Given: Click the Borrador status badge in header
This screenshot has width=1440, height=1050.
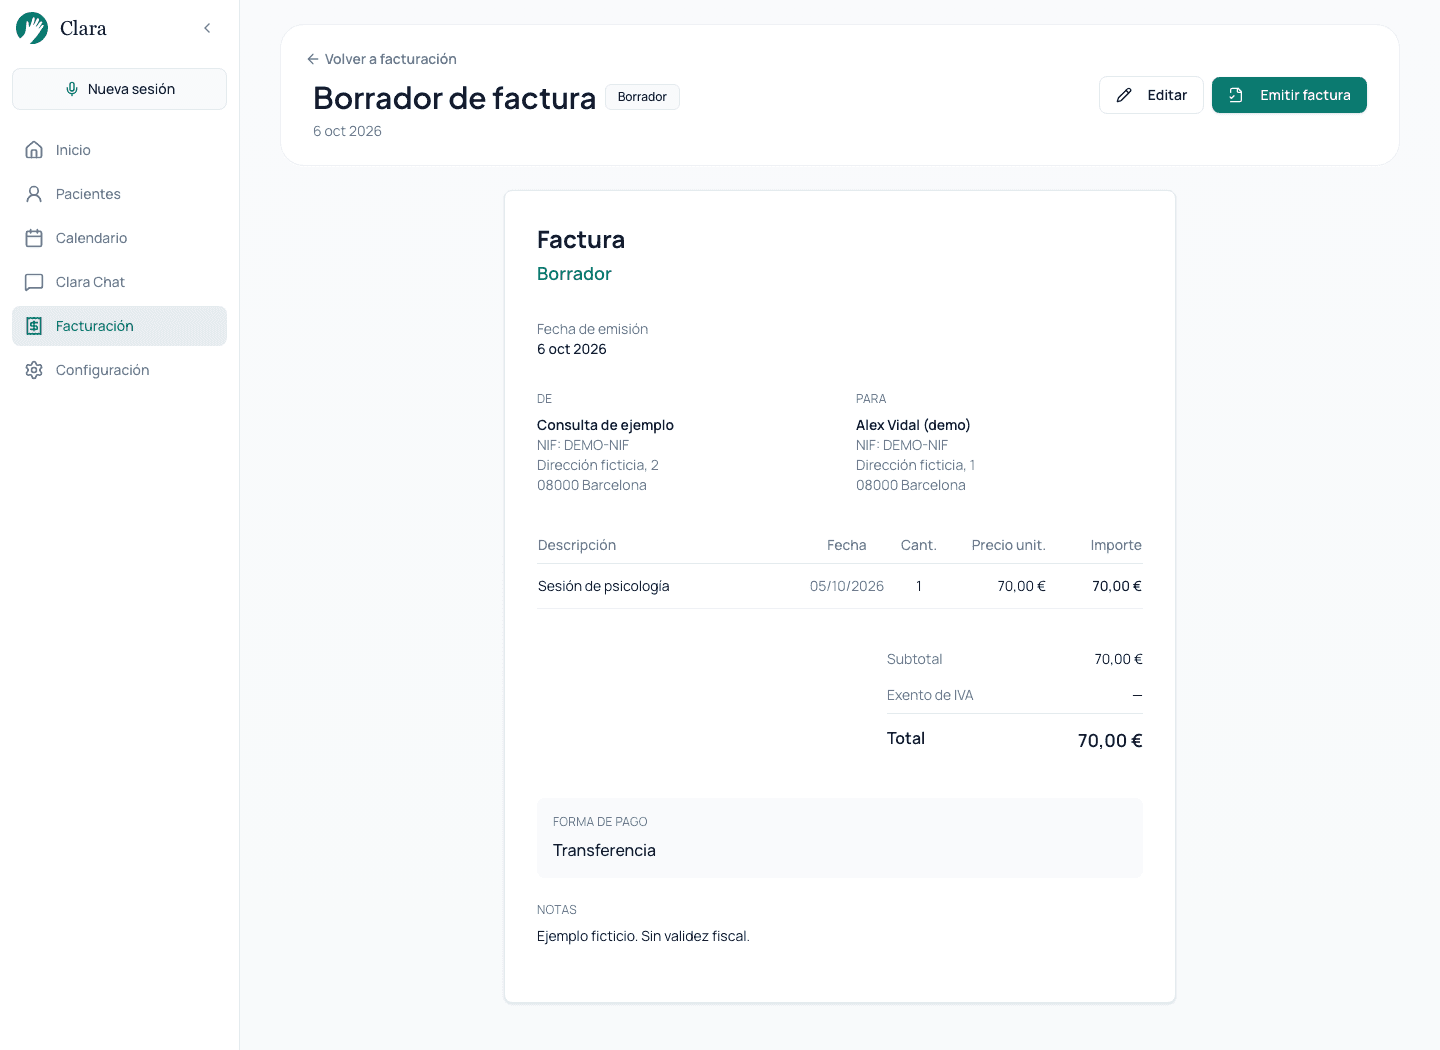Looking at the screenshot, I should (x=642, y=97).
